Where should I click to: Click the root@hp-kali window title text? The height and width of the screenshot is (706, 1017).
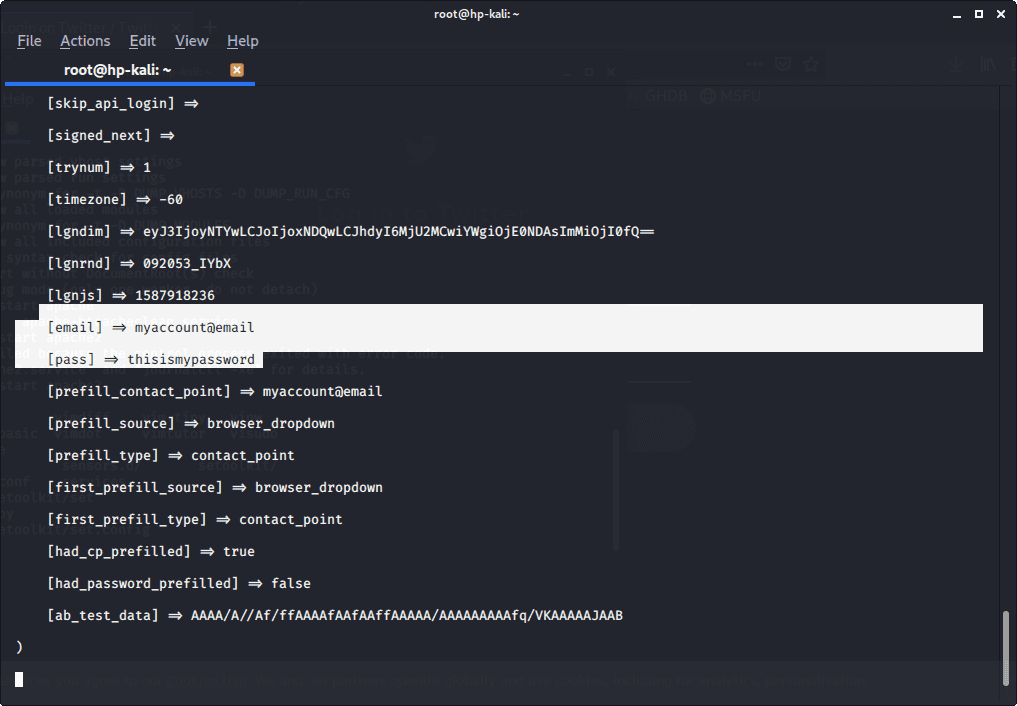(477, 14)
